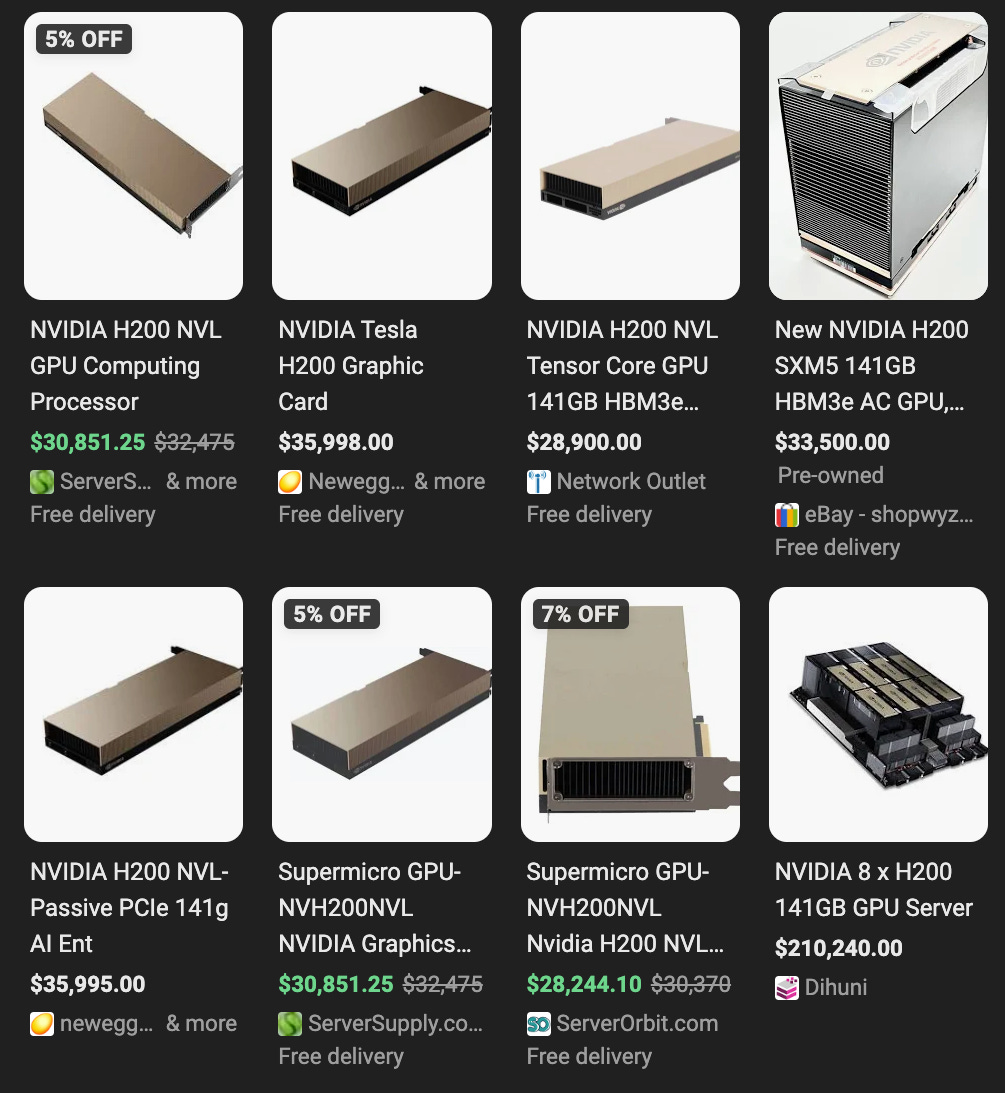Open NVIDIA Tesla H200 Graphic Card listing title
1005x1093 pixels.
(351, 366)
